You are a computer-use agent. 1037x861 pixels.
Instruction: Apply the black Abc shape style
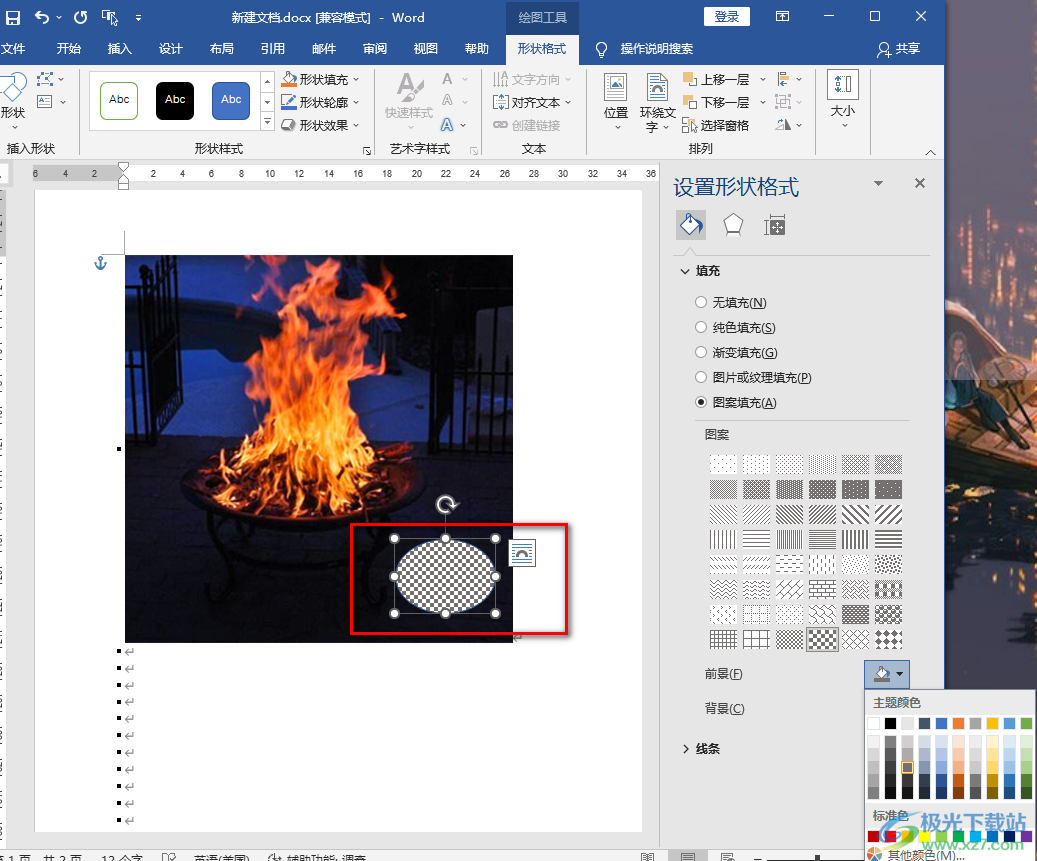click(x=175, y=101)
